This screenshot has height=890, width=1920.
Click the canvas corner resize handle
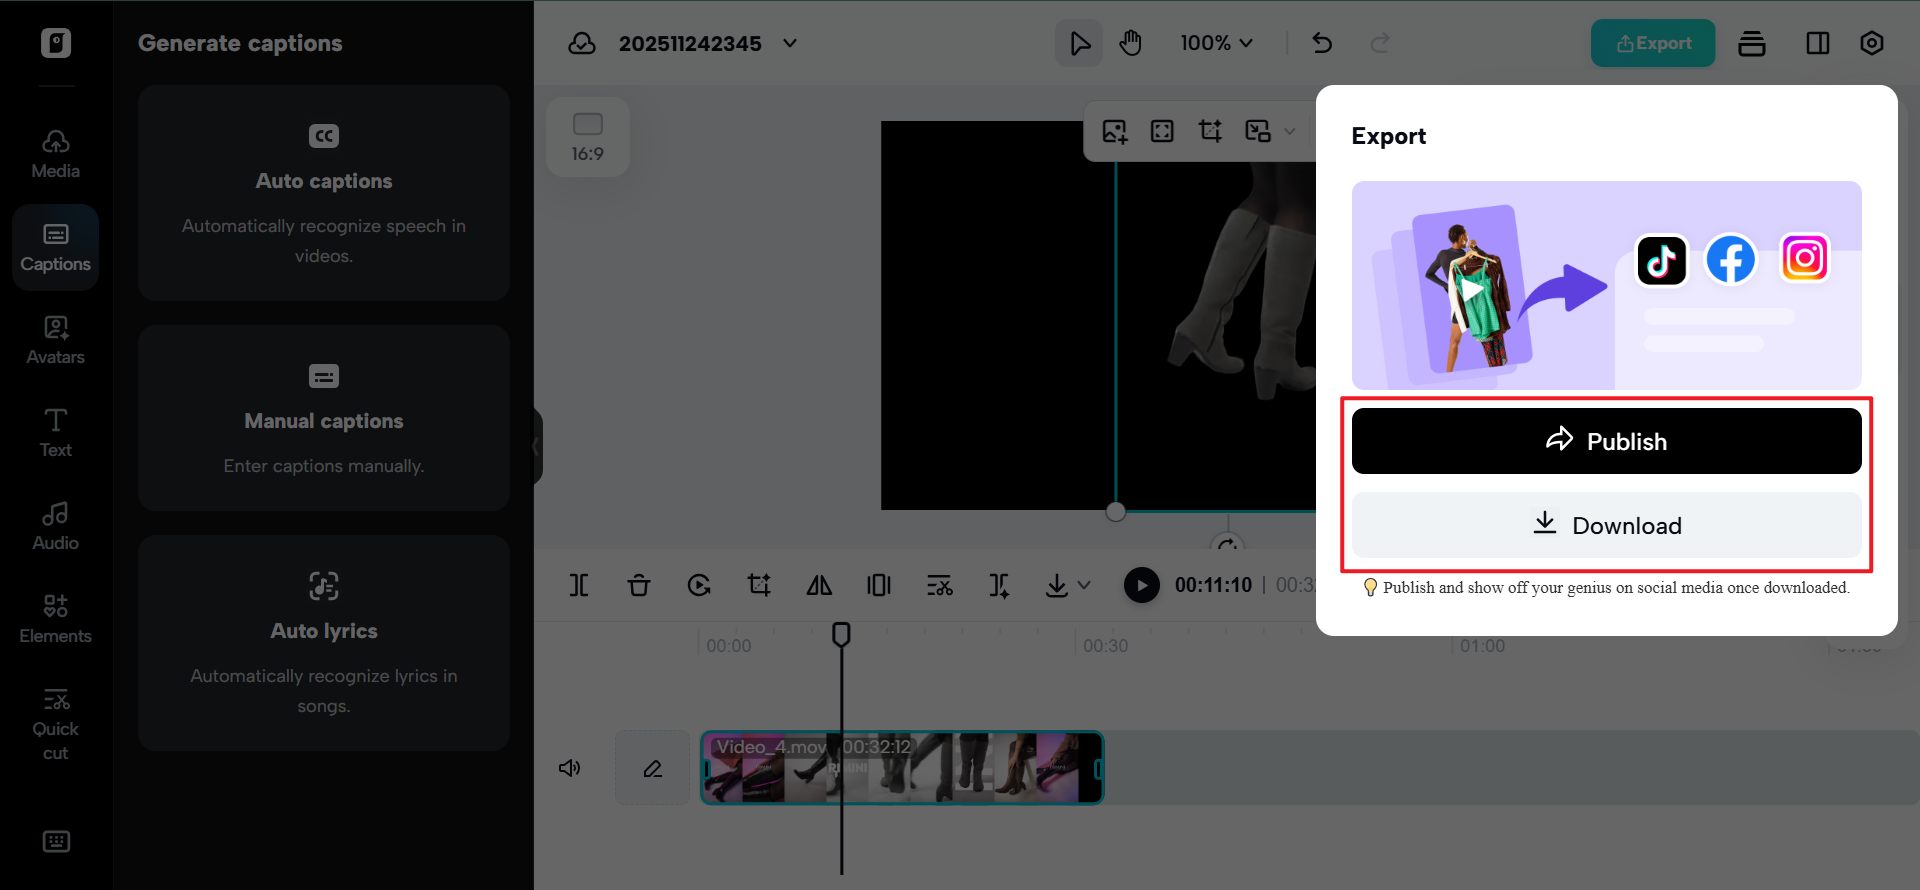pyautogui.click(x=1116, y=512)
